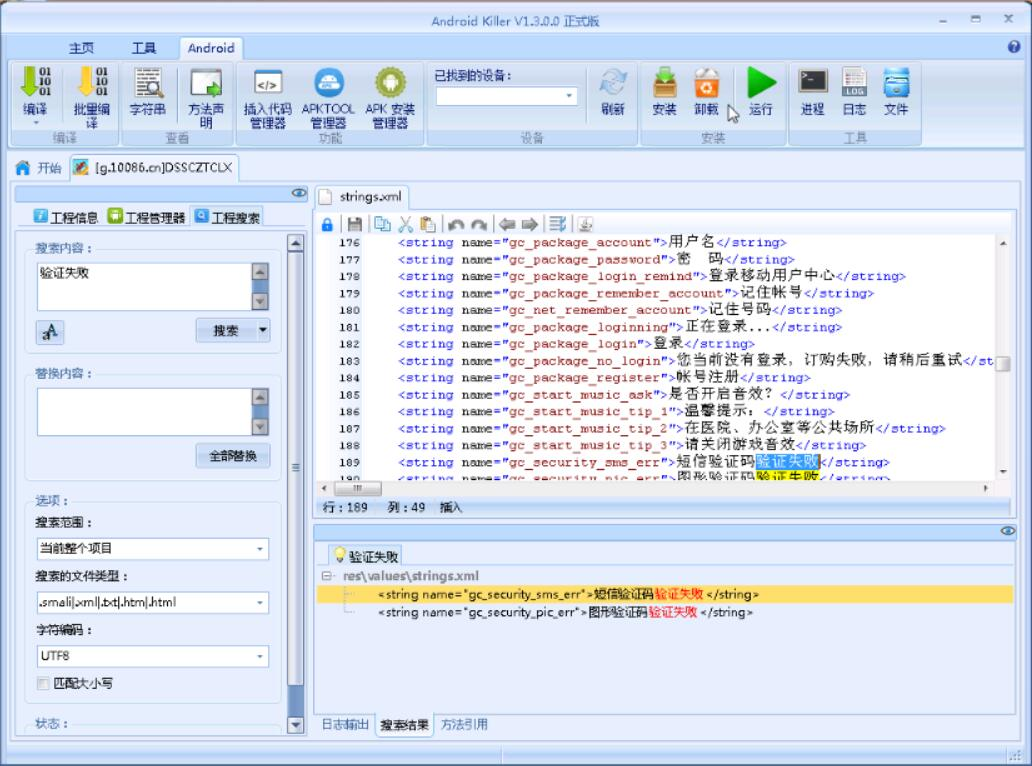Click the redo arrow icon
1032x766 pixels.
479,225
